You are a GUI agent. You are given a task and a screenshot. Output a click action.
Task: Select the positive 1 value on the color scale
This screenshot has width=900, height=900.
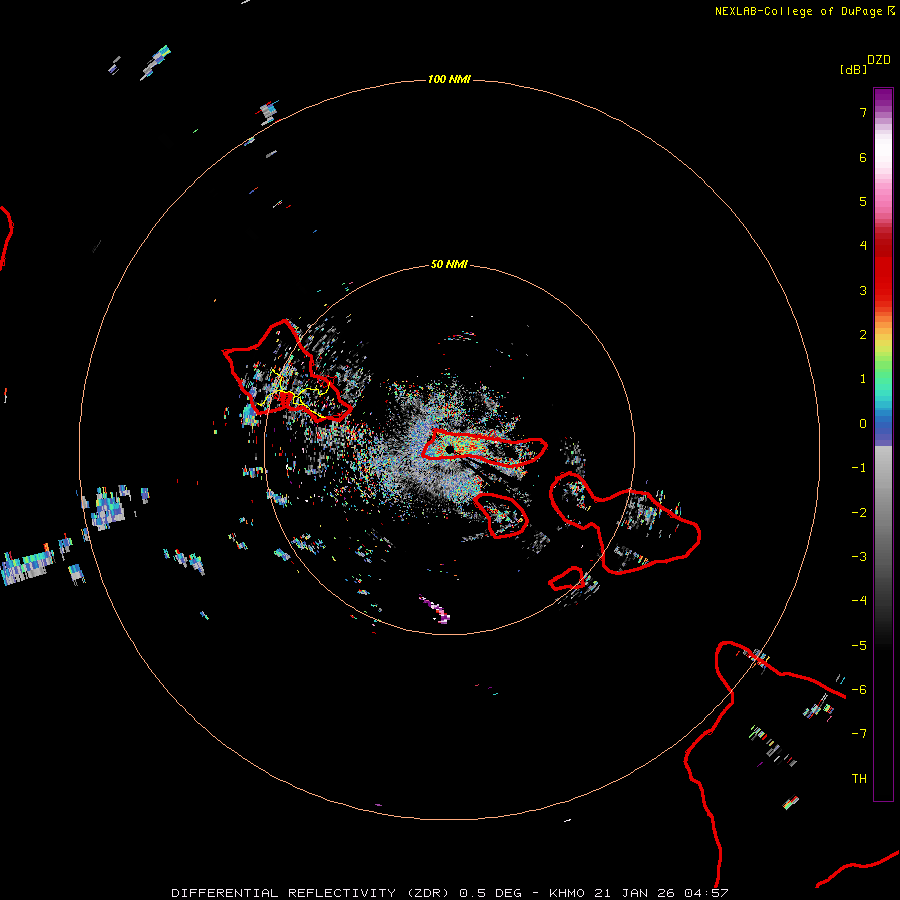863,379
